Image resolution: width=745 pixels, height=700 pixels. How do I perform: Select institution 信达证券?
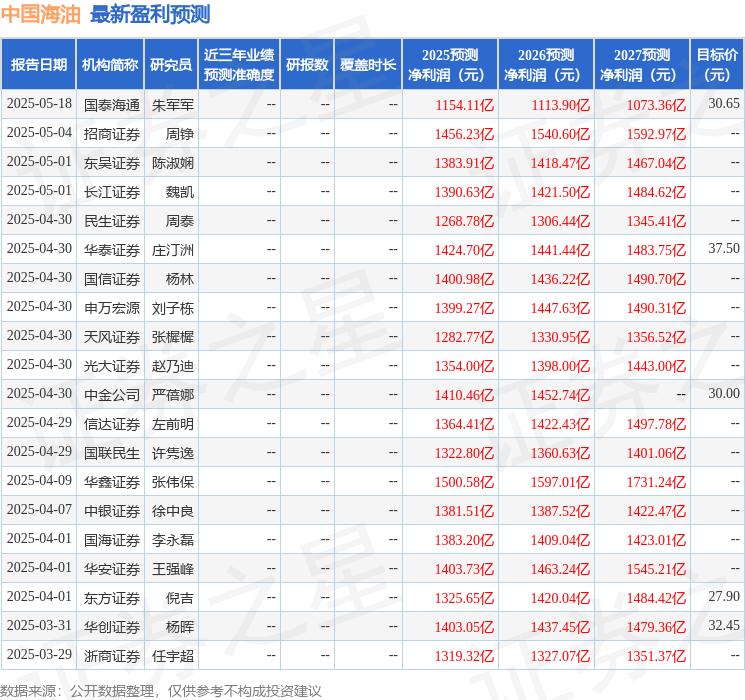pyautogui.click(x=112, y=424)
